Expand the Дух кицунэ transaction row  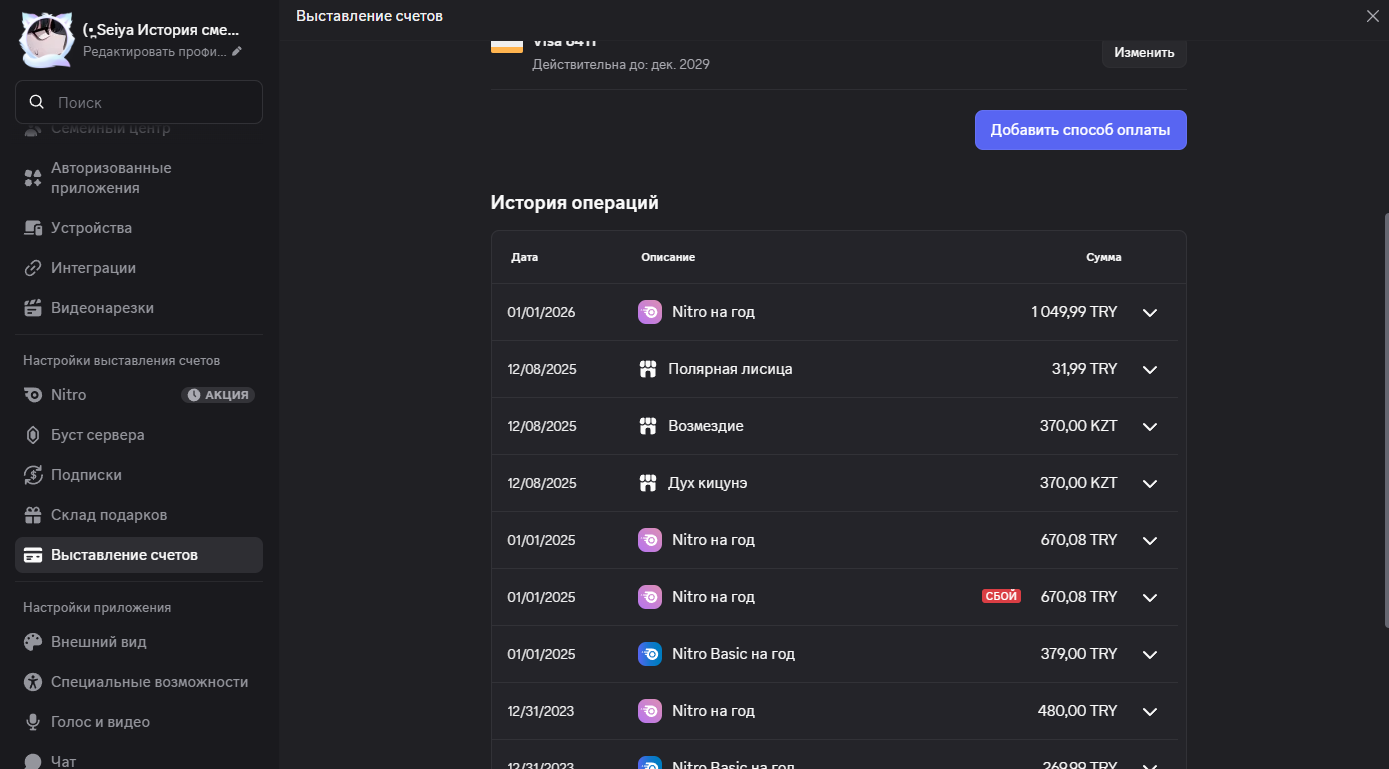1150,483
